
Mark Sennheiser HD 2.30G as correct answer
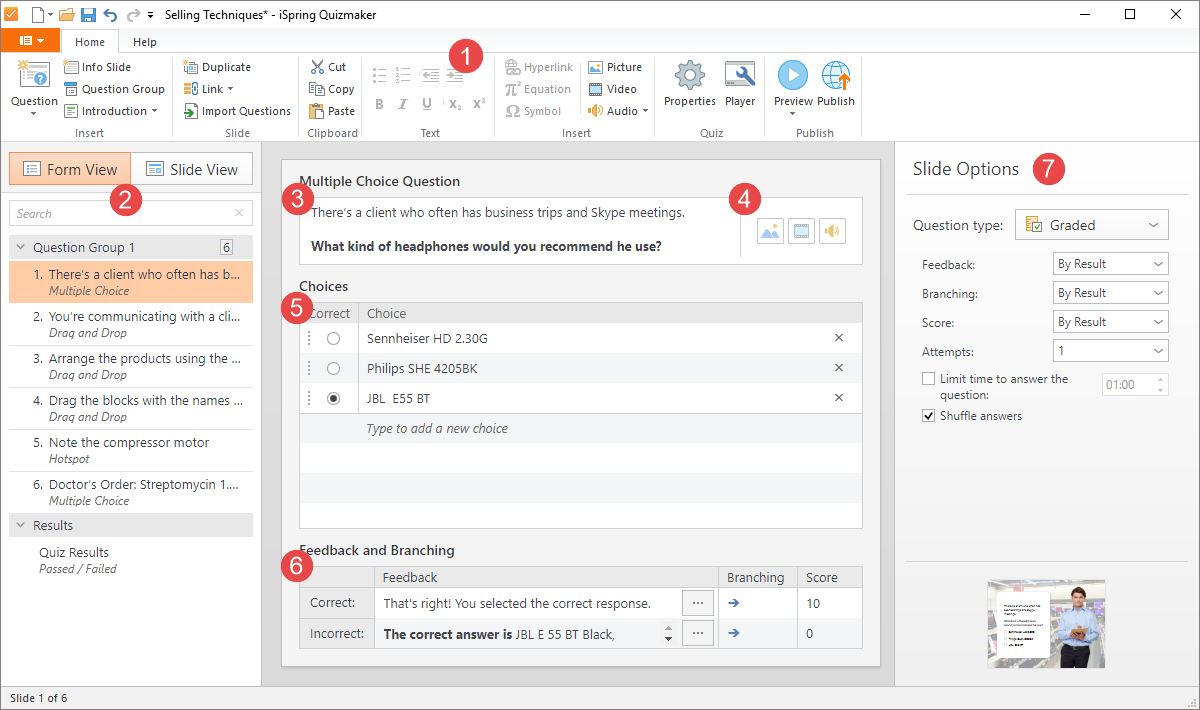[x=333, y=337]
